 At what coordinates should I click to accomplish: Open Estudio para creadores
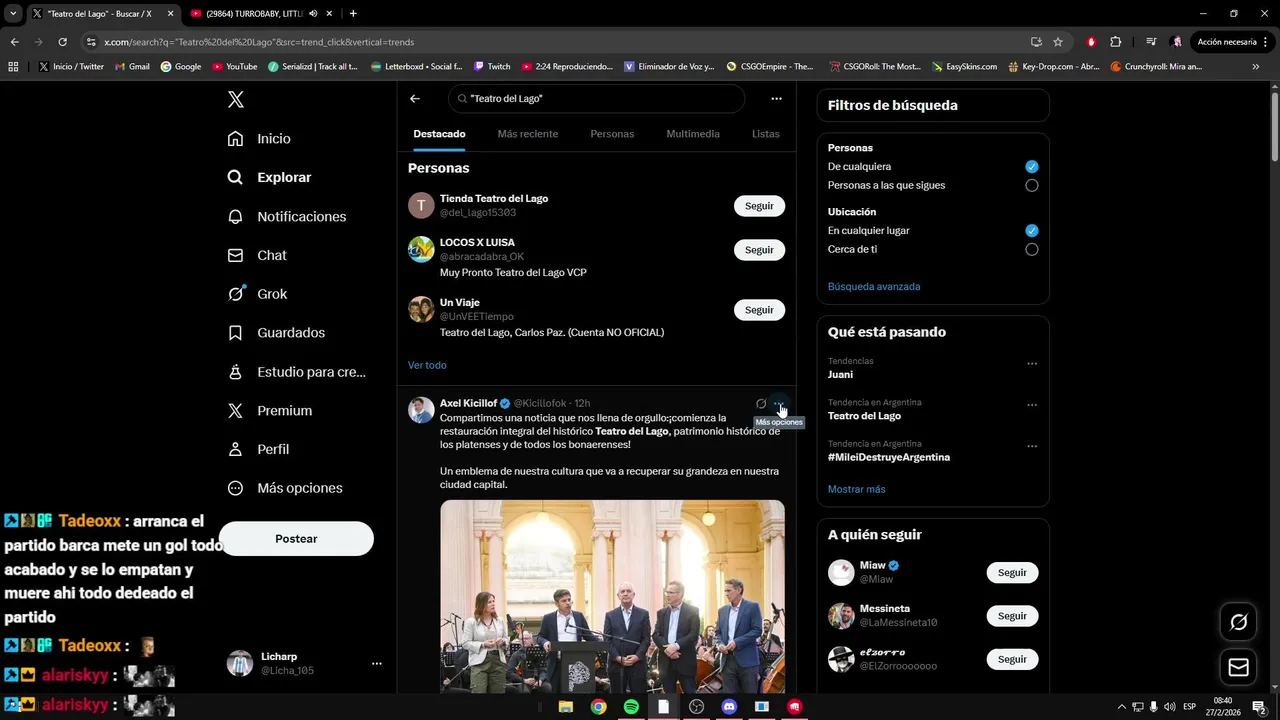[x=297, y=372]
